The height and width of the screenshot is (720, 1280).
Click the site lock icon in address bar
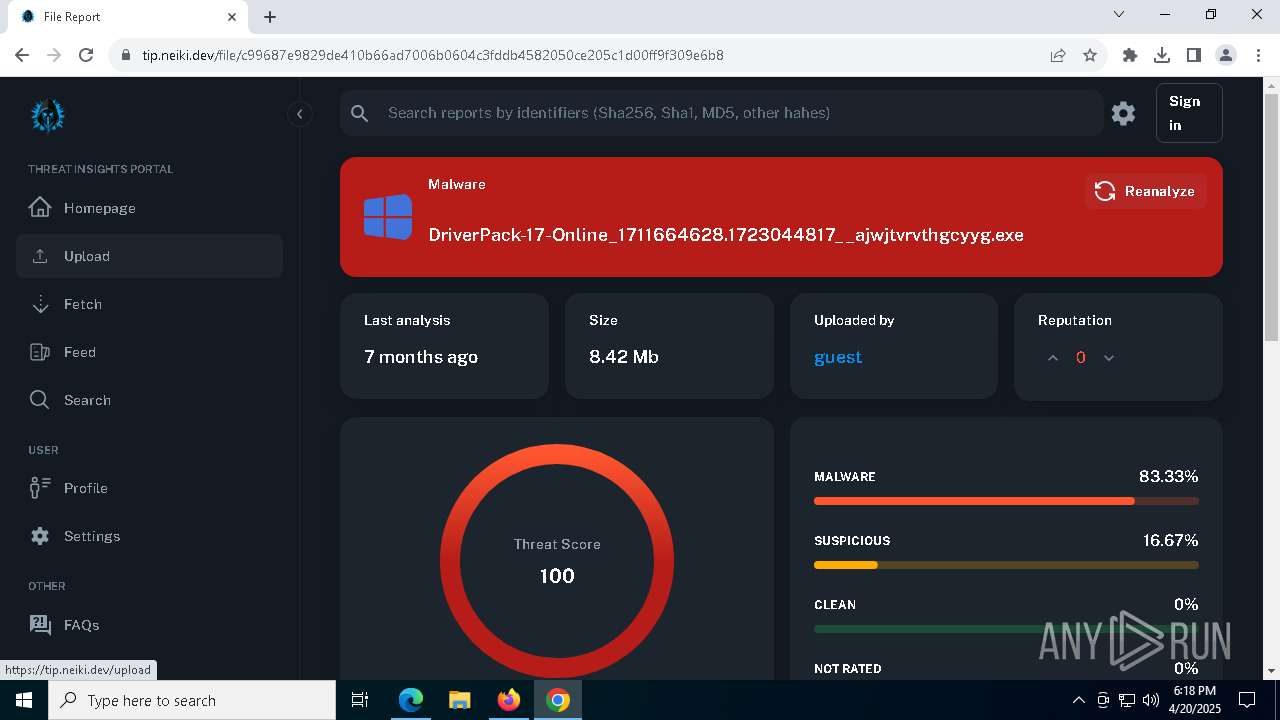click(125, 55)
